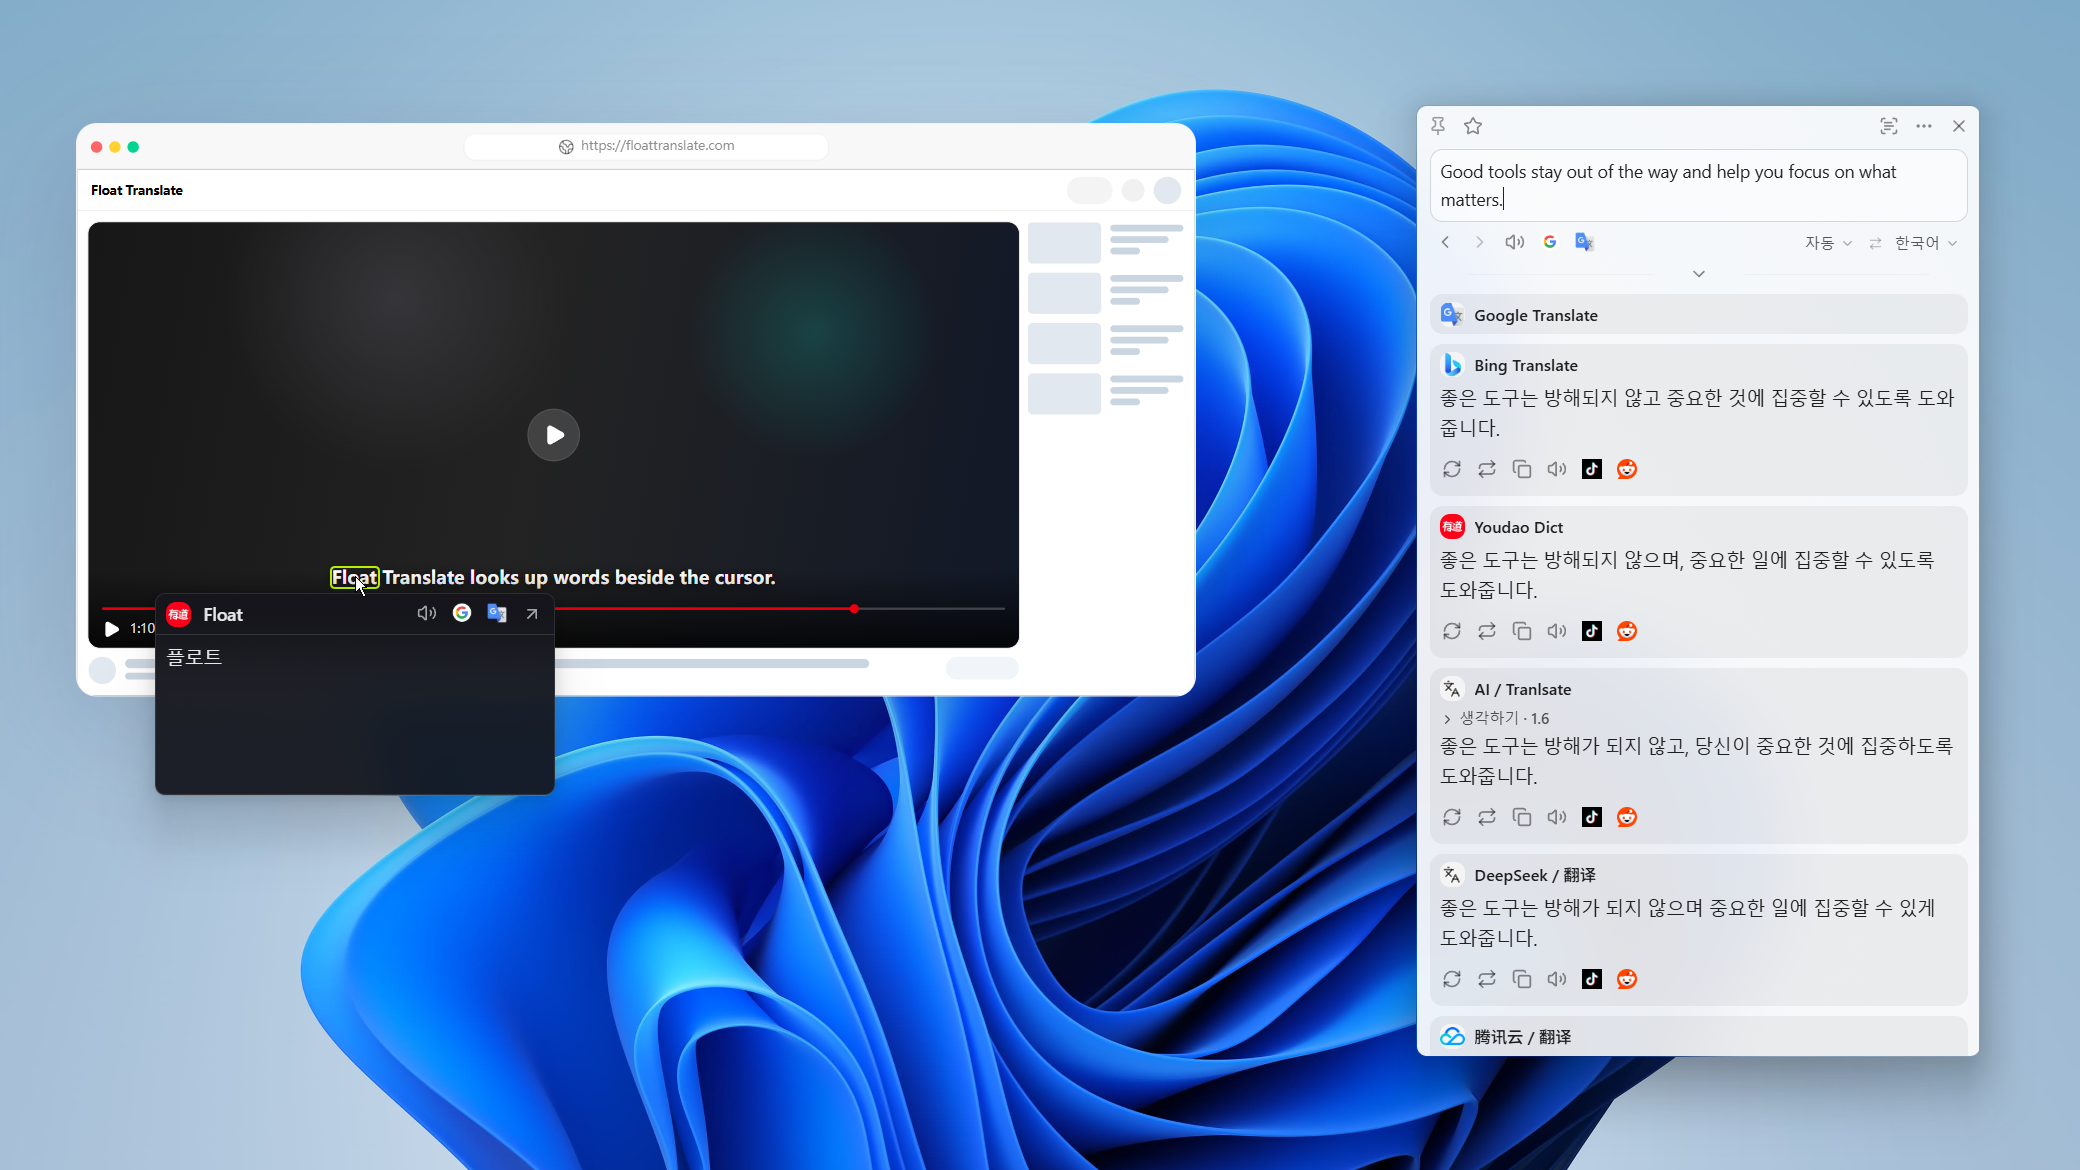This screenshot has width=2080, height=1170.
Task: Click the video progress bar red handle
Action: pos(854,609)
